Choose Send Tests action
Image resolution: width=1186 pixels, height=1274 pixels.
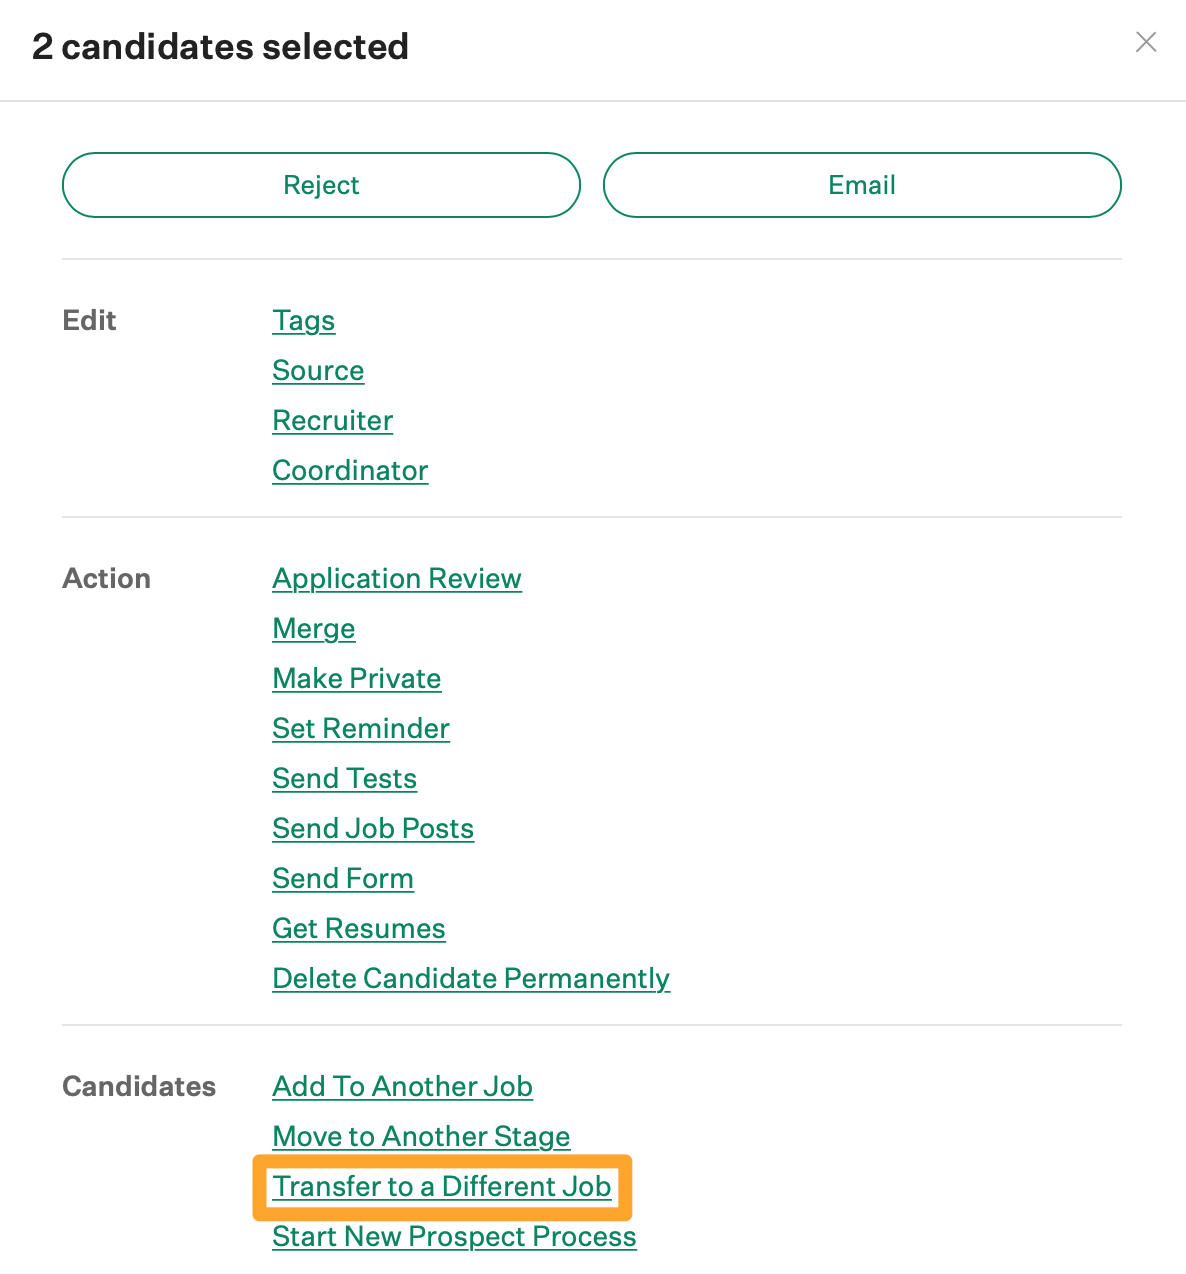[x=345, y=779]
